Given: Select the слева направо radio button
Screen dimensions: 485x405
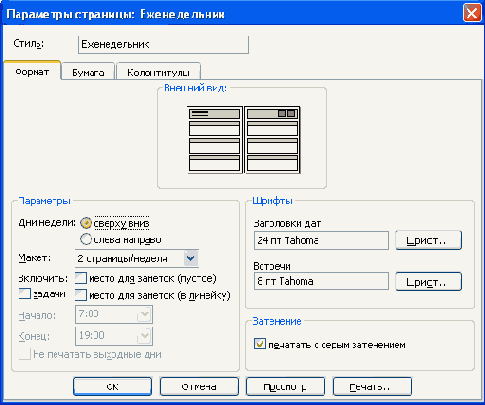Looking at the screenshot, I should point(86,239).
